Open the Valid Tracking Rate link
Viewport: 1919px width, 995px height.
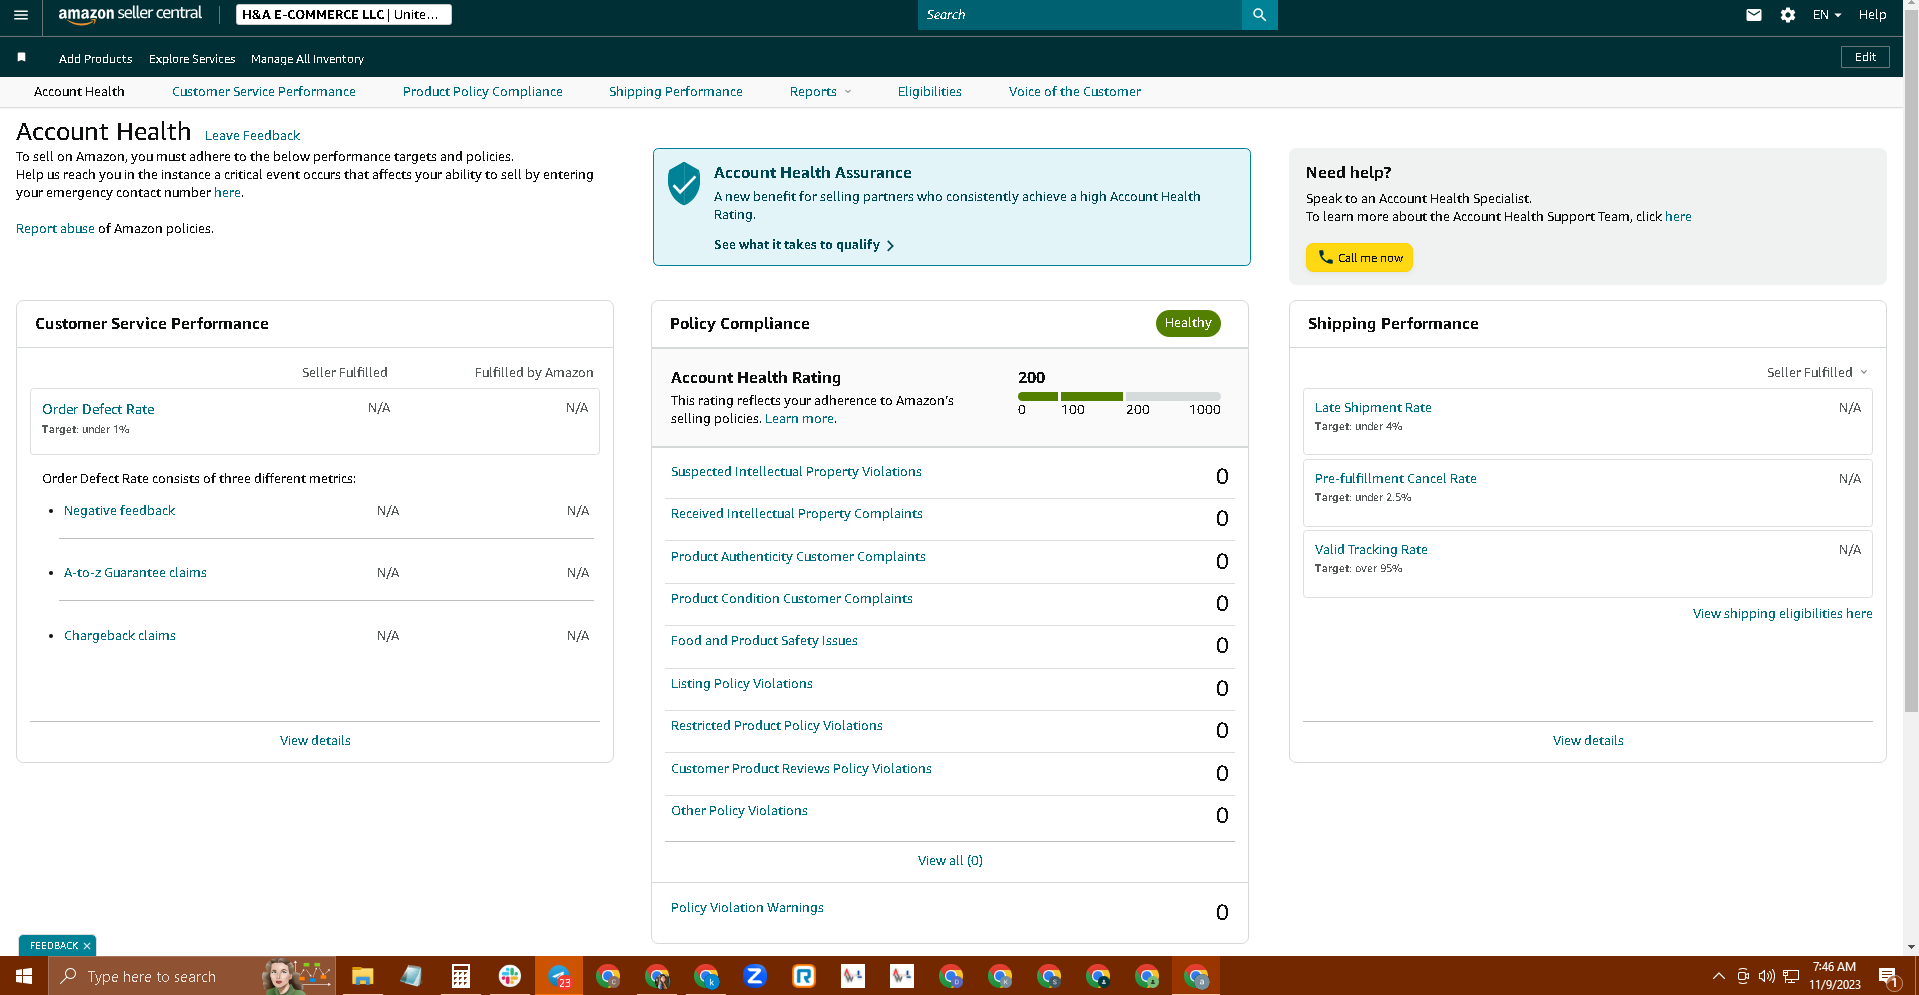pos(1371,550)
